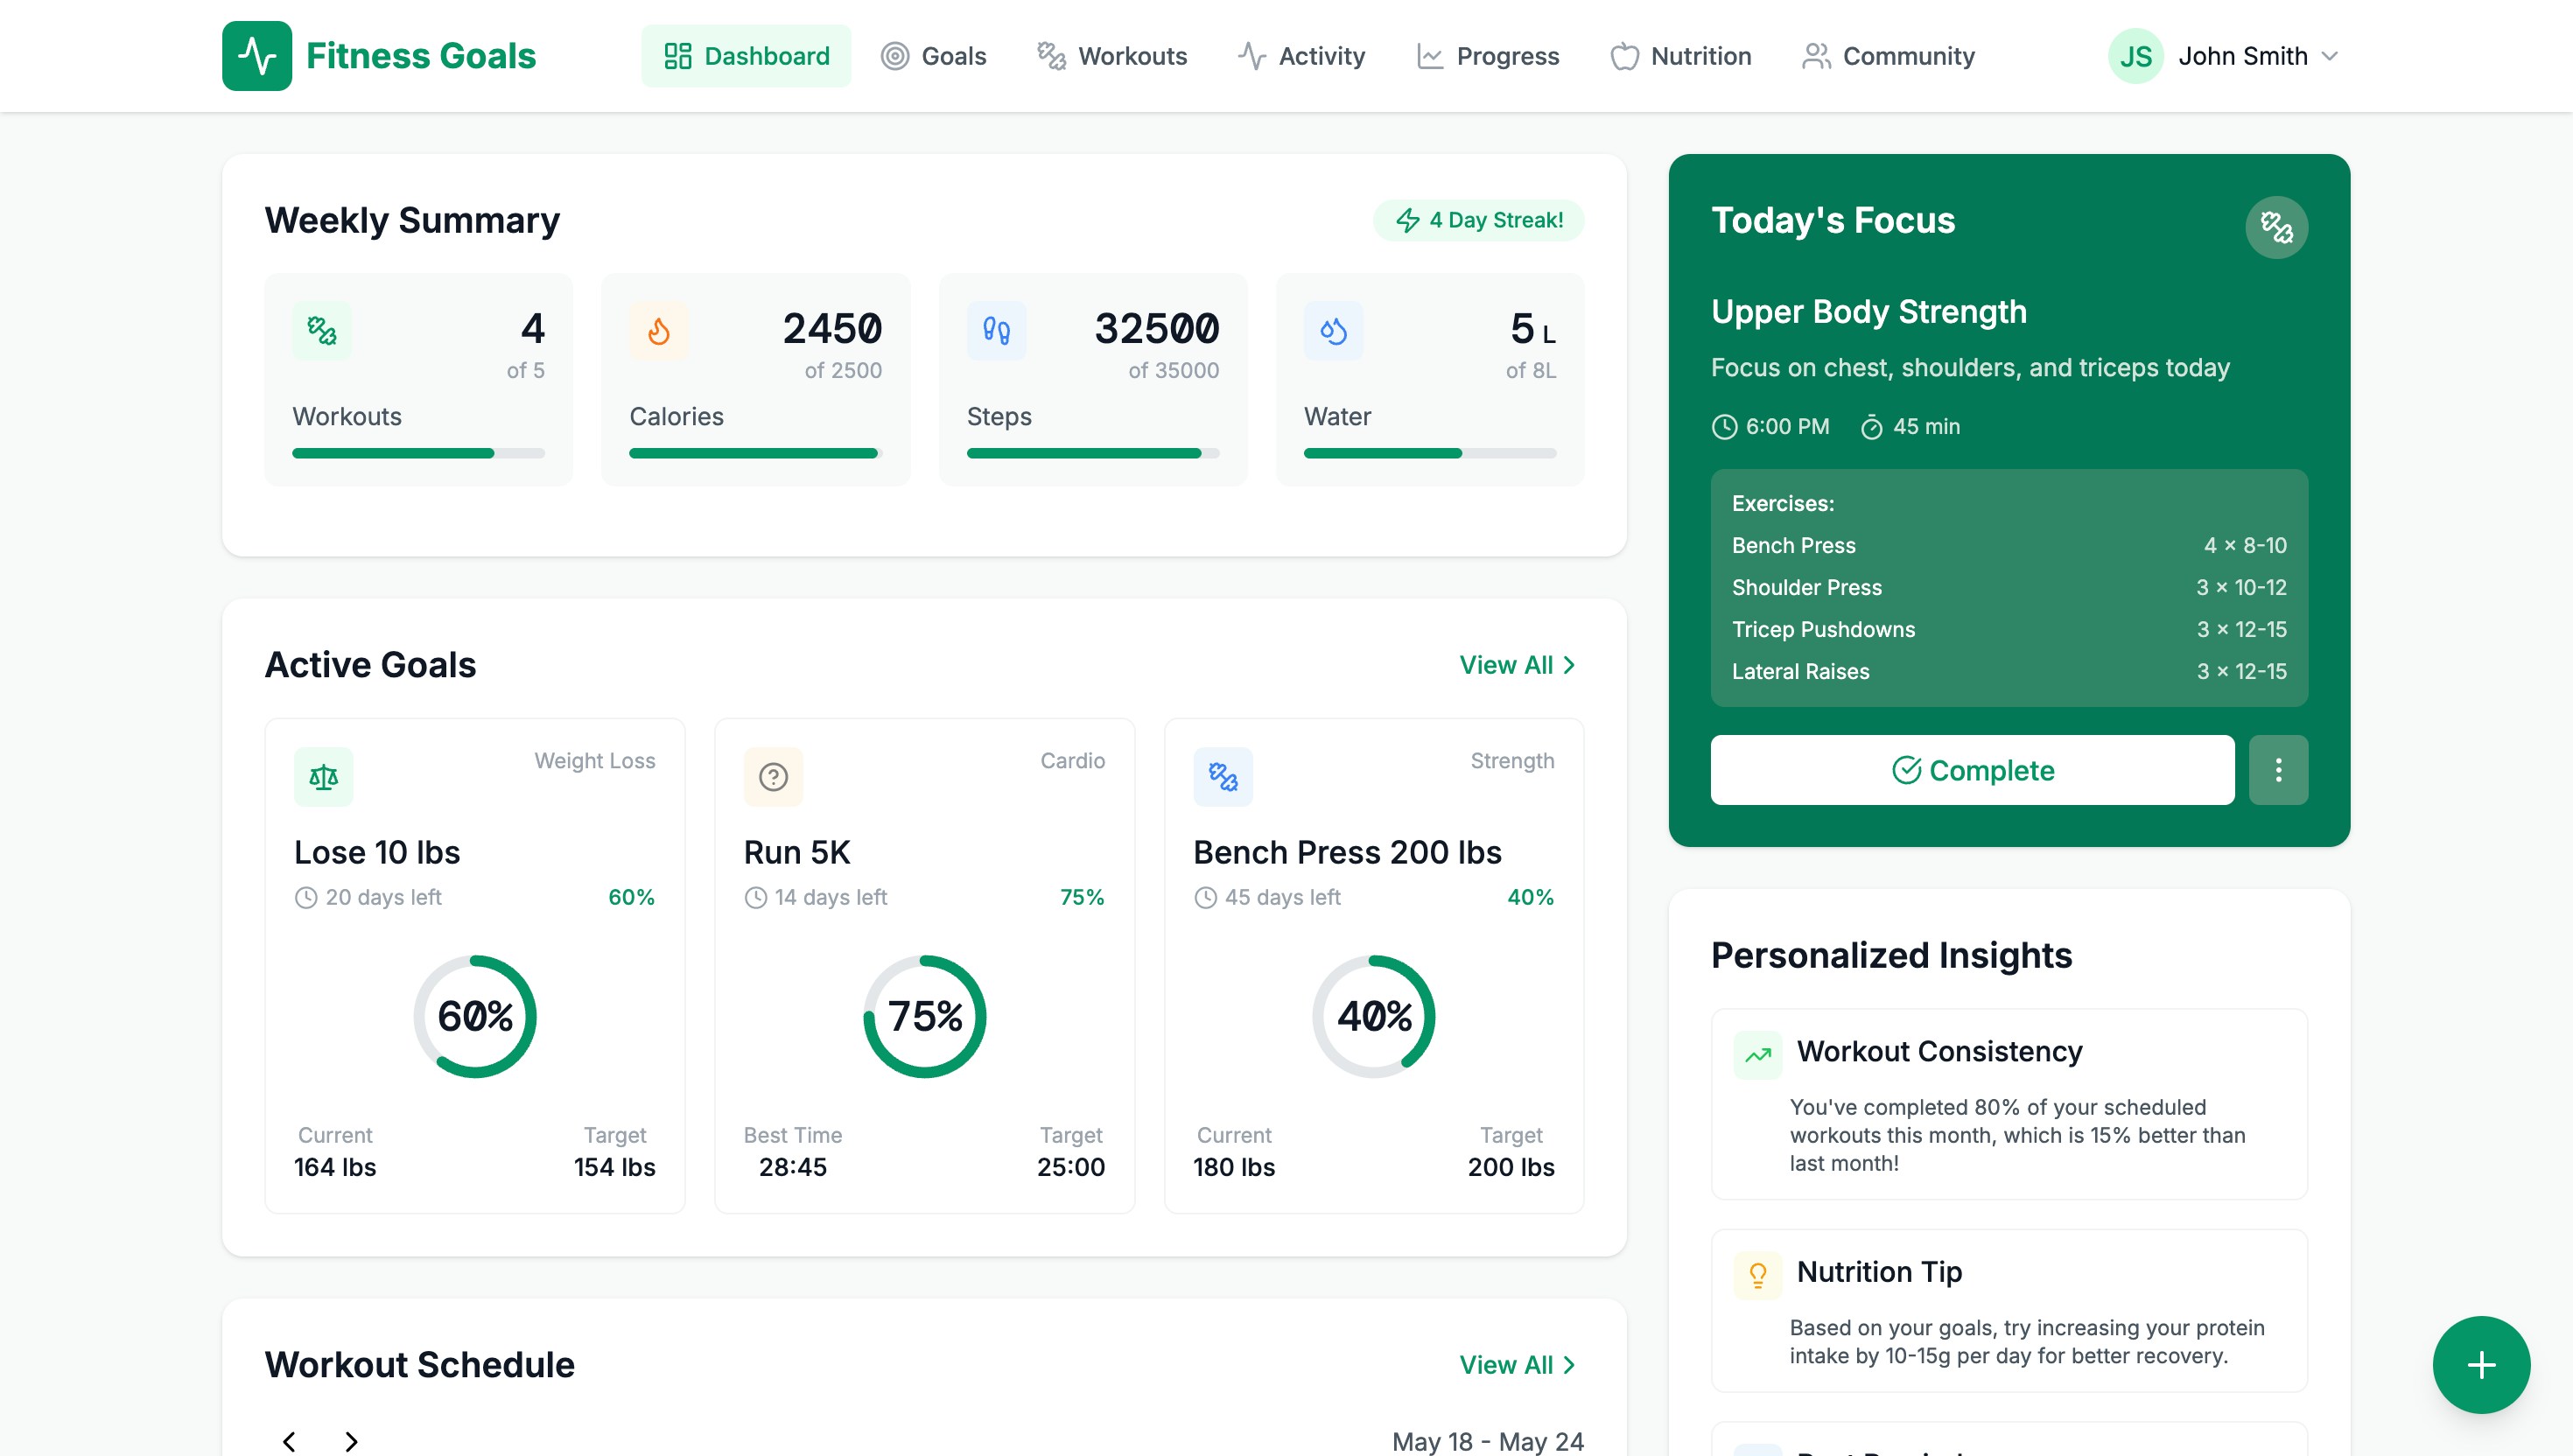Select the Dashboard tab
This screenshot has height=1456, width=2573.
(x=746, y=55)
